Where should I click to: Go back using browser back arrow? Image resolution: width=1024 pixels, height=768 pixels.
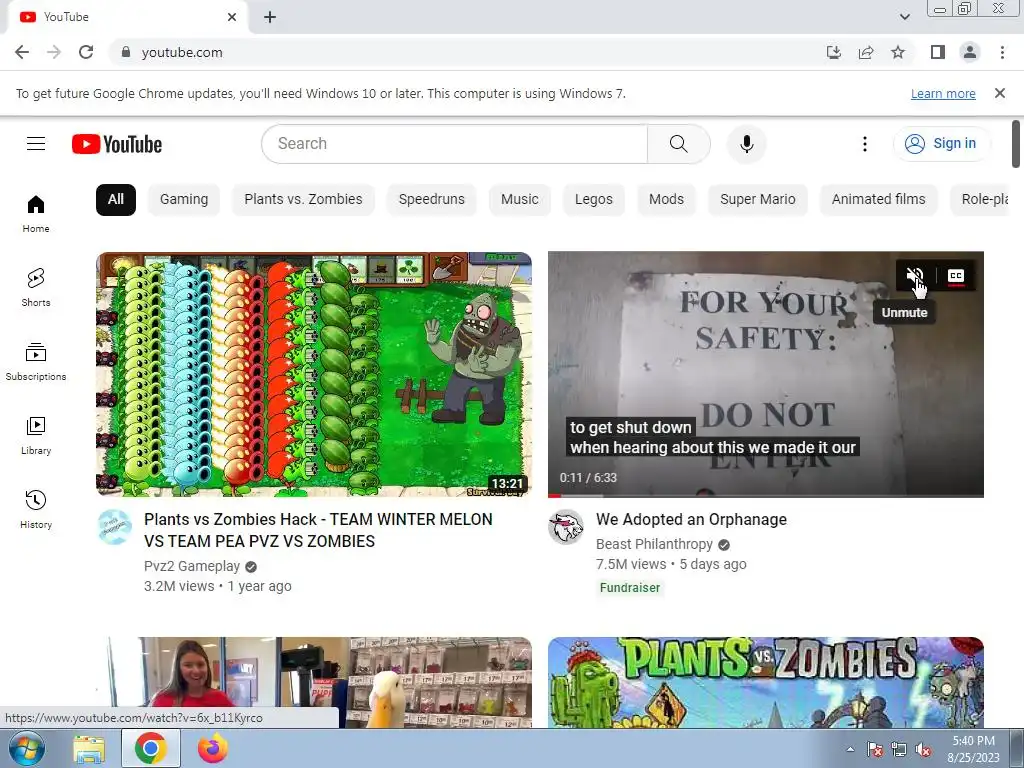click(22, 52)
